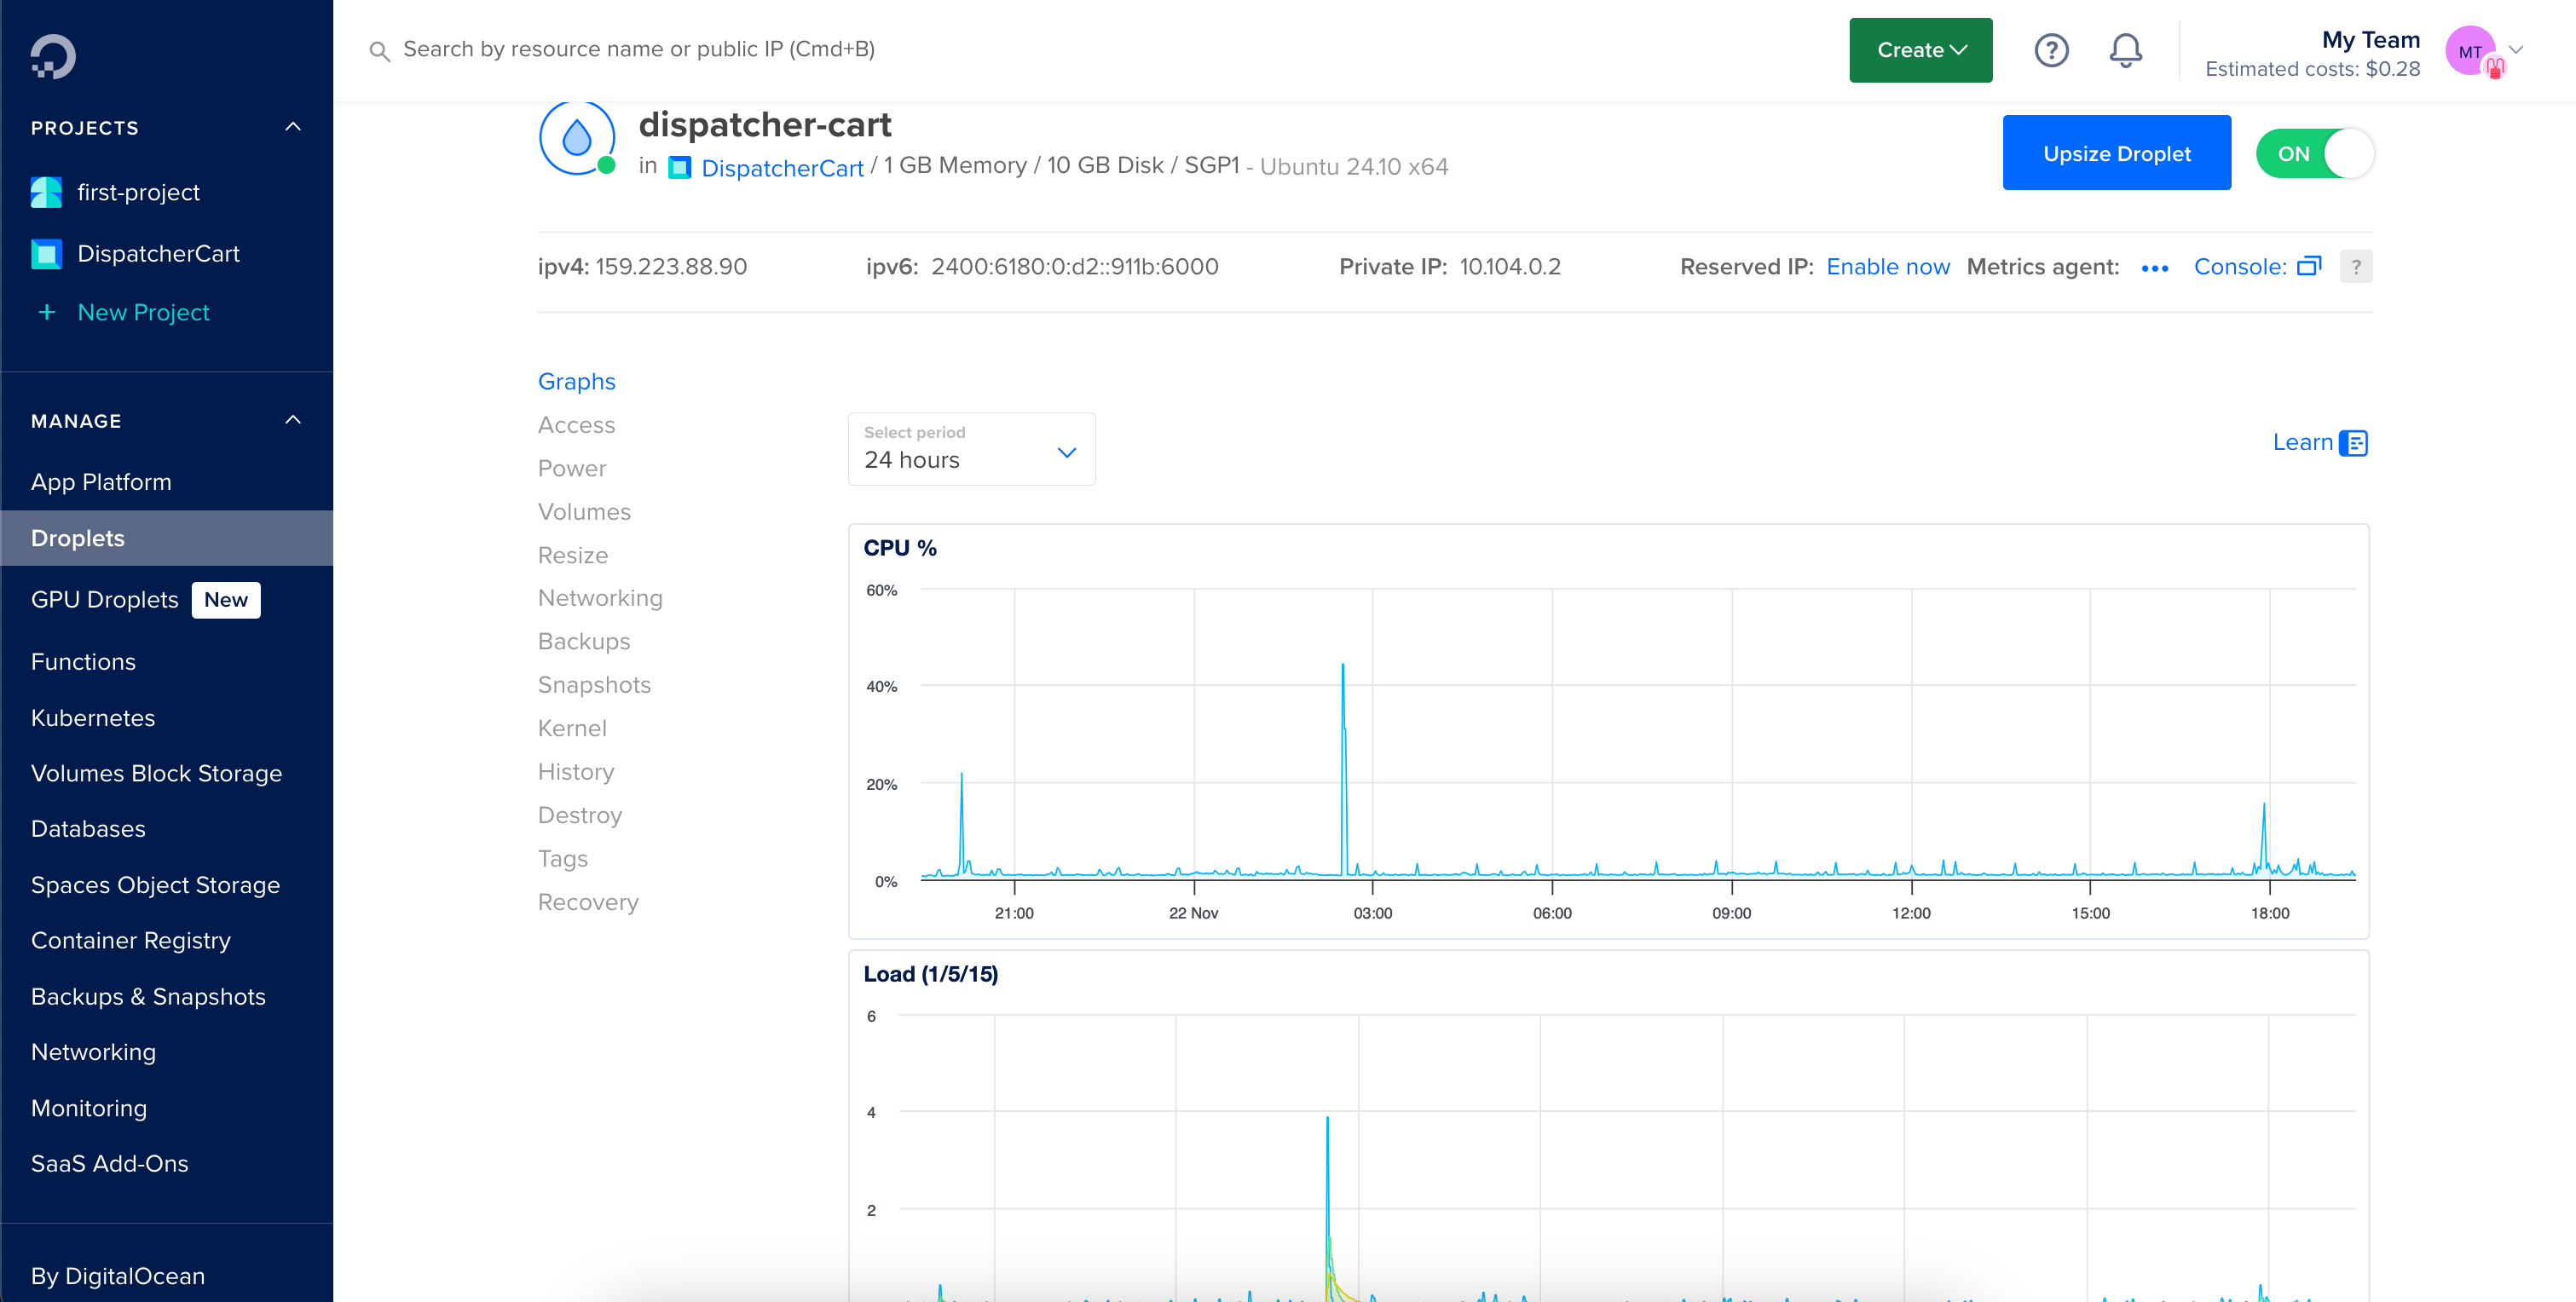Go to Monitoring
The width and height of the screenshot is (2576, 1302).
[x=89, y=1108]
